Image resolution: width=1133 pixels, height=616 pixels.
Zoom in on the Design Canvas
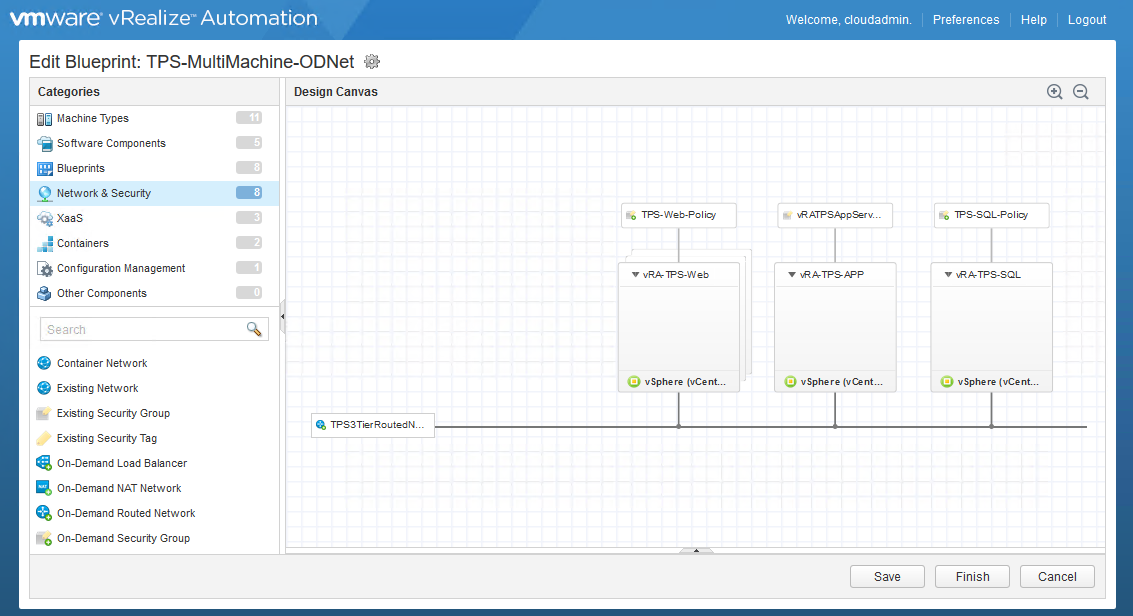tap(1054, 91)
